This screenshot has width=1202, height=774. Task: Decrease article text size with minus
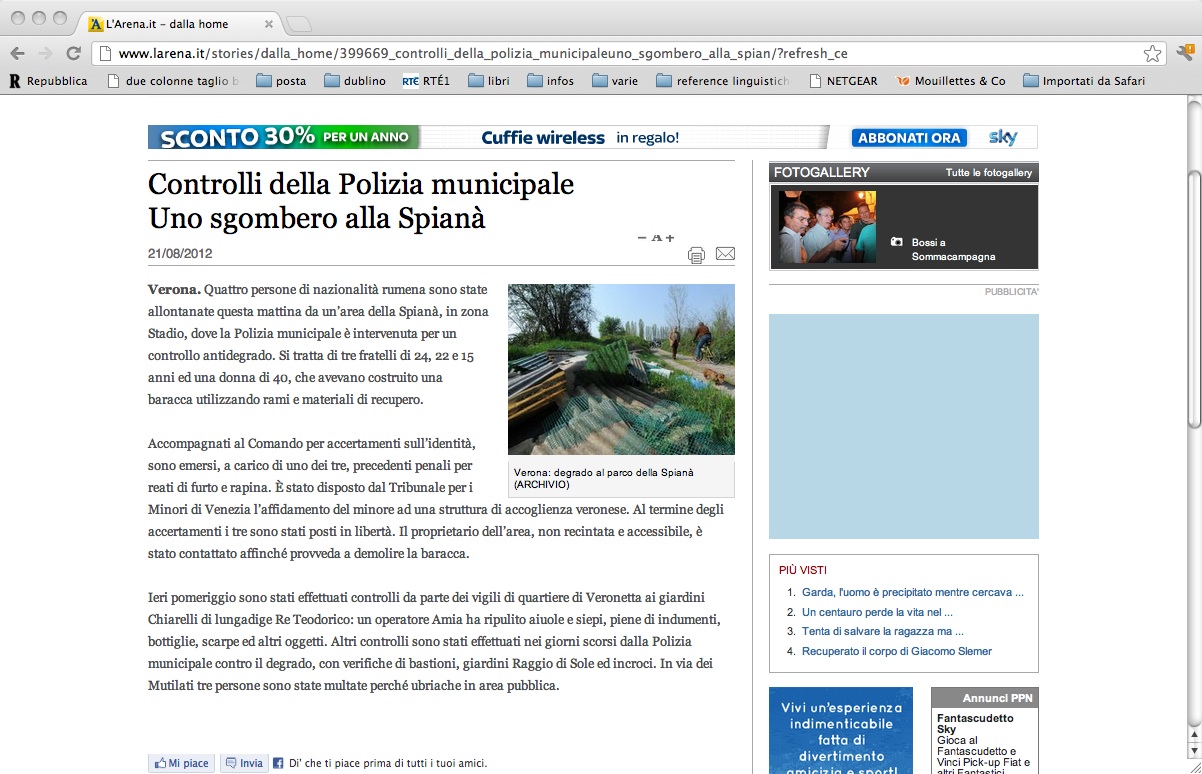[x=642, y=238]
